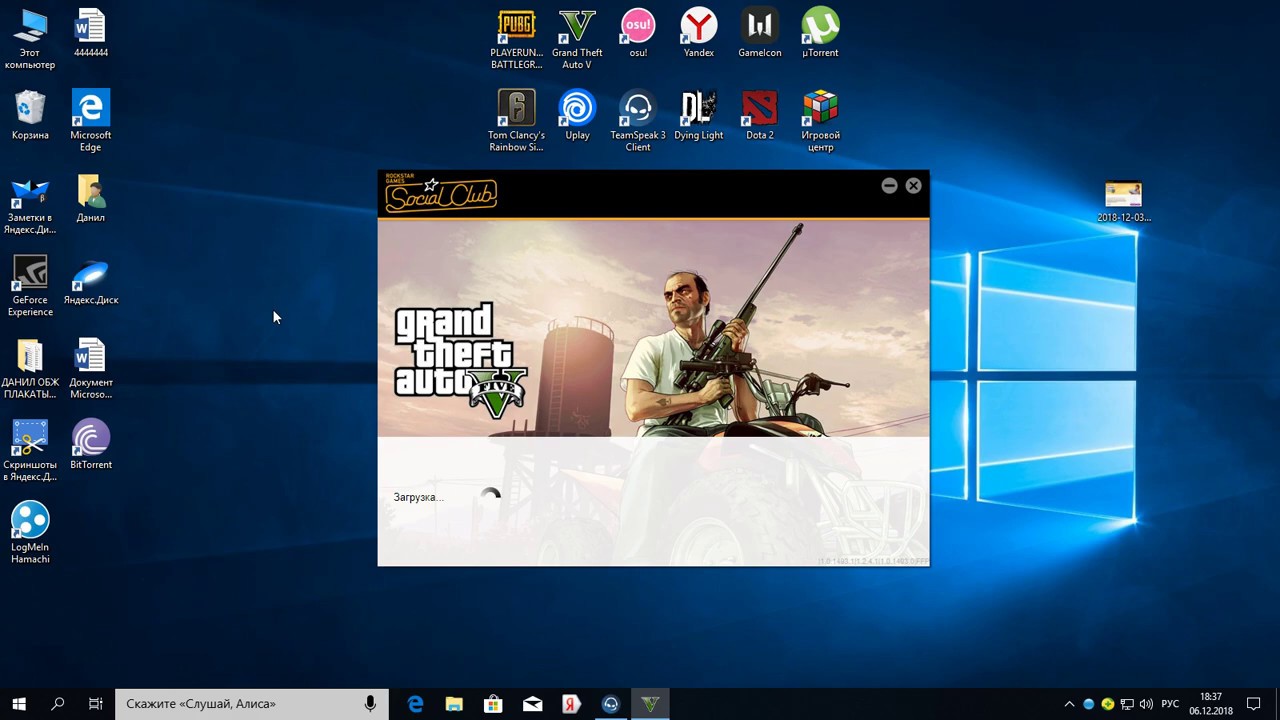The height and width of the screenshot is (720, 1280).
Task: Open LogMeIn Hamachi shortcut
Action: click(30, 534)
